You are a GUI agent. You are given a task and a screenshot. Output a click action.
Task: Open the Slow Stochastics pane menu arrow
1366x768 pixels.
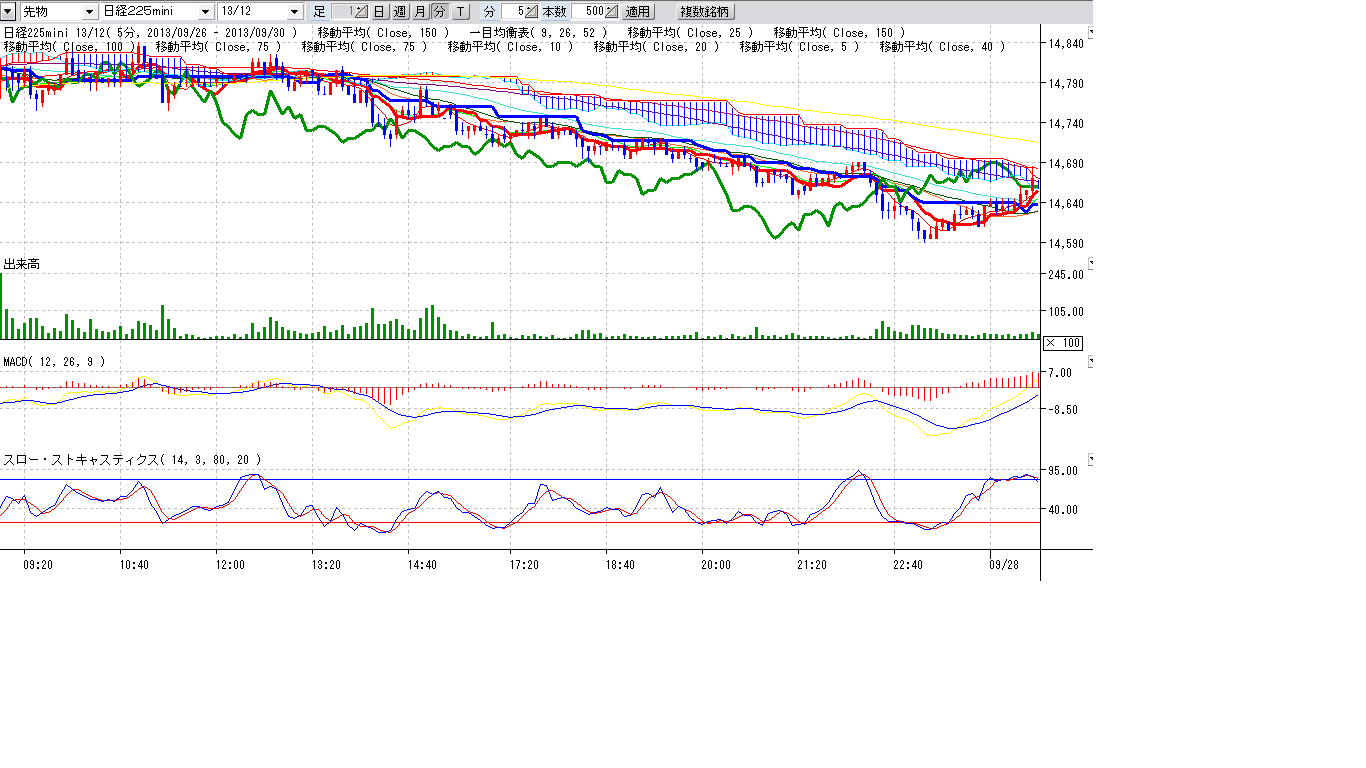coord(1090,459)
